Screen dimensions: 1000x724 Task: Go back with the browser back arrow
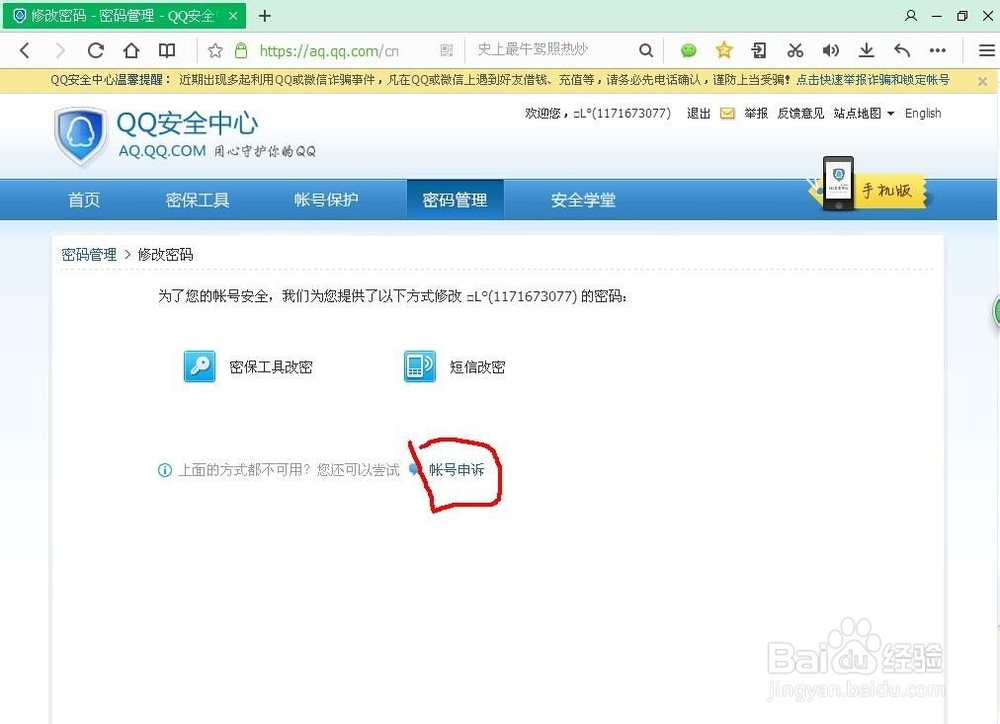click(25, 50)
